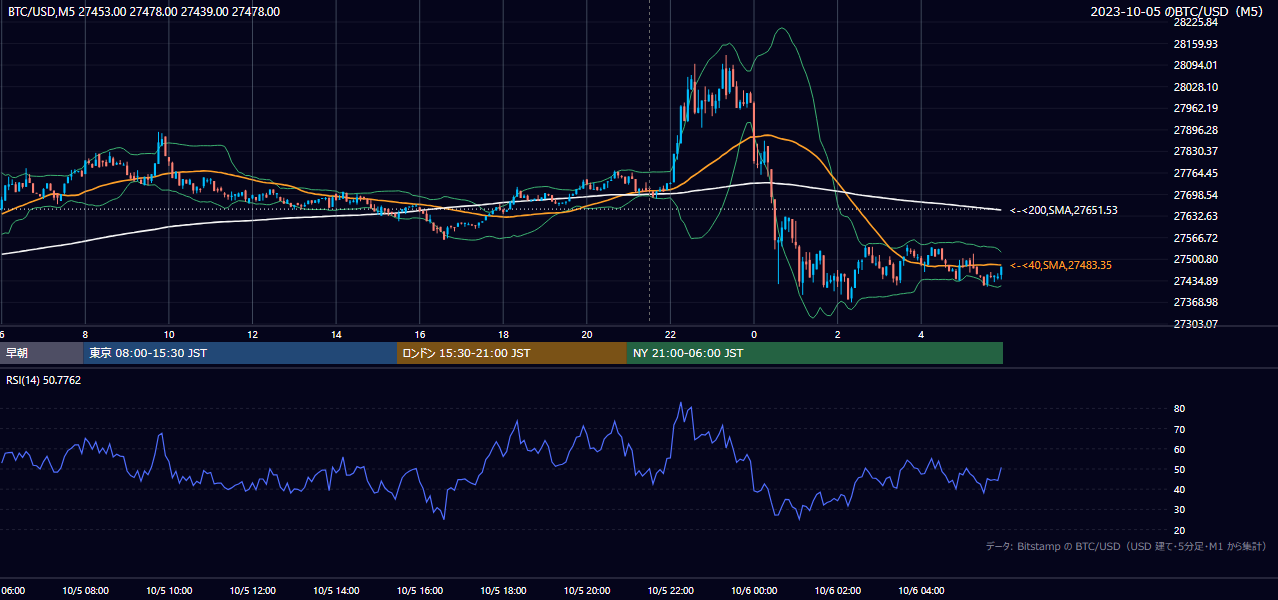1278x600 pixels.
Task: Click the 10/5 14:00 date tick
Action: [x=336, y=591]
